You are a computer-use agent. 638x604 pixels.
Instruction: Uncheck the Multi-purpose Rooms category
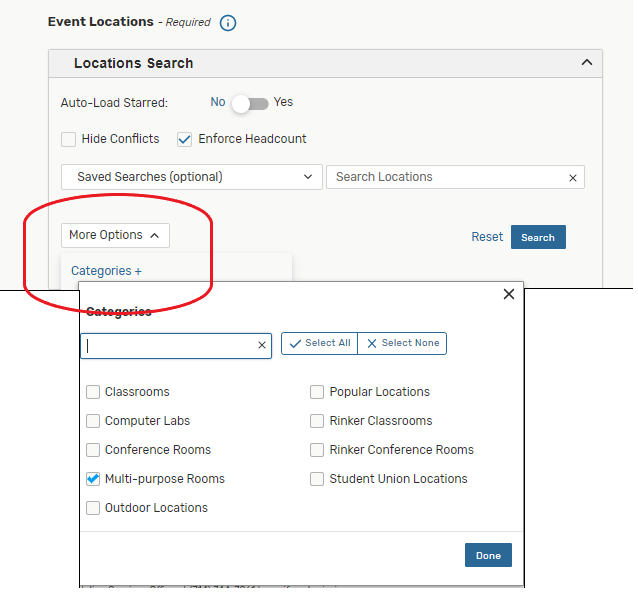(x=93, y=479)
